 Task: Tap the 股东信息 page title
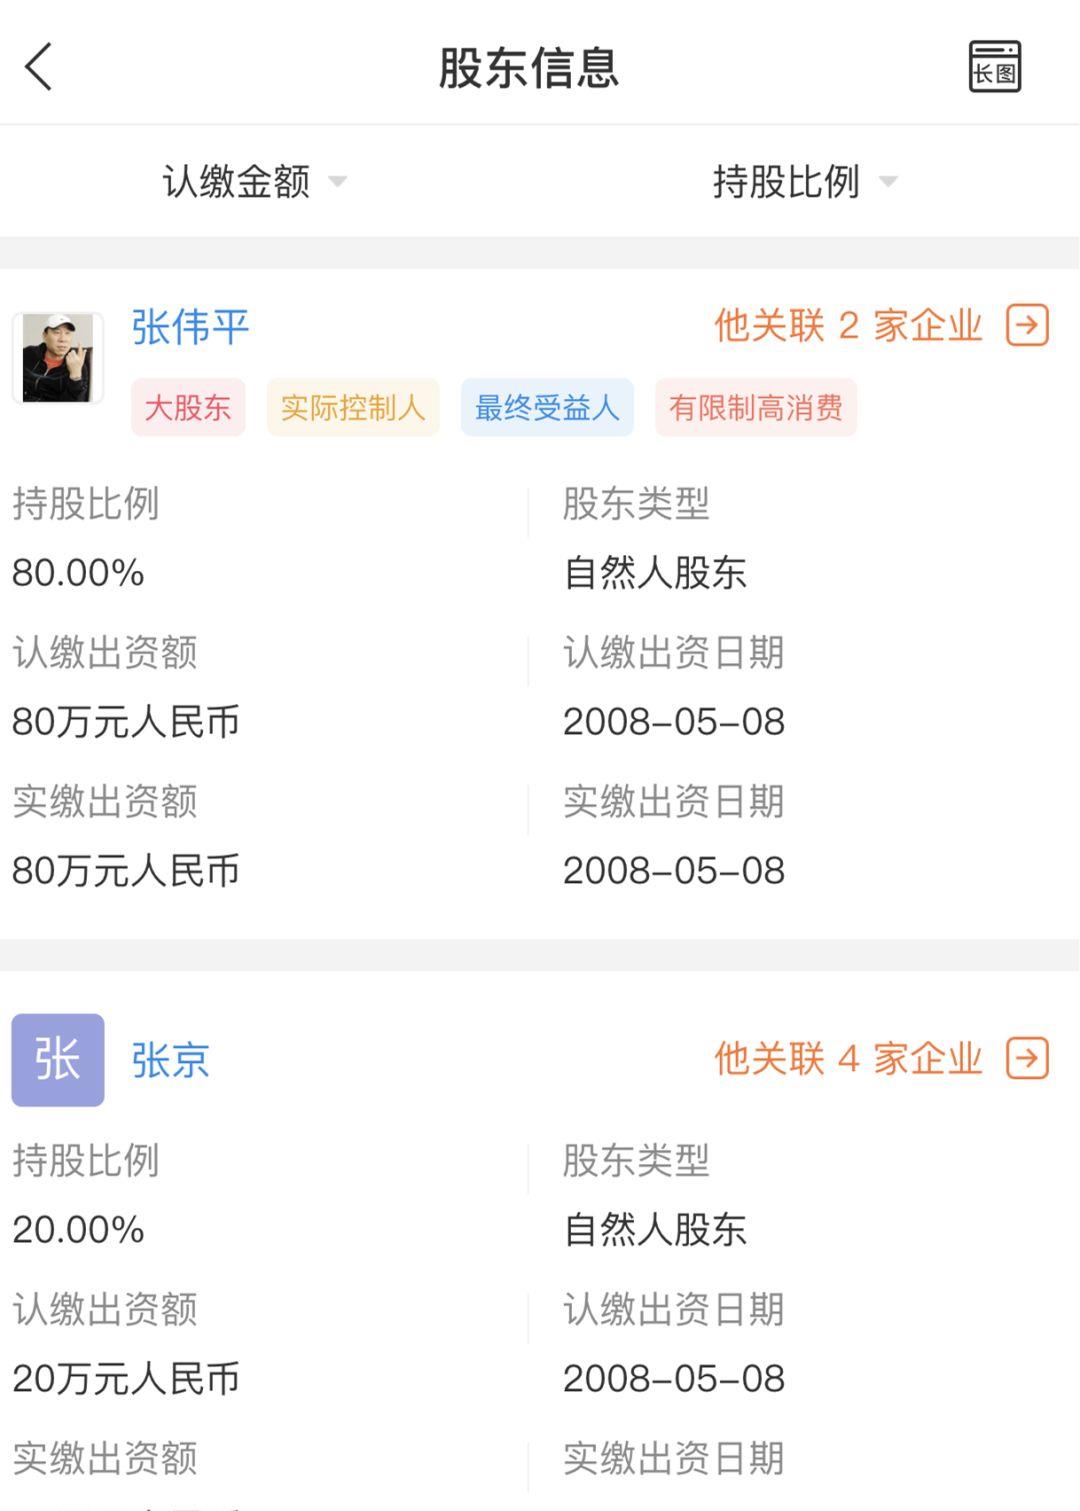tap(529, 68)
